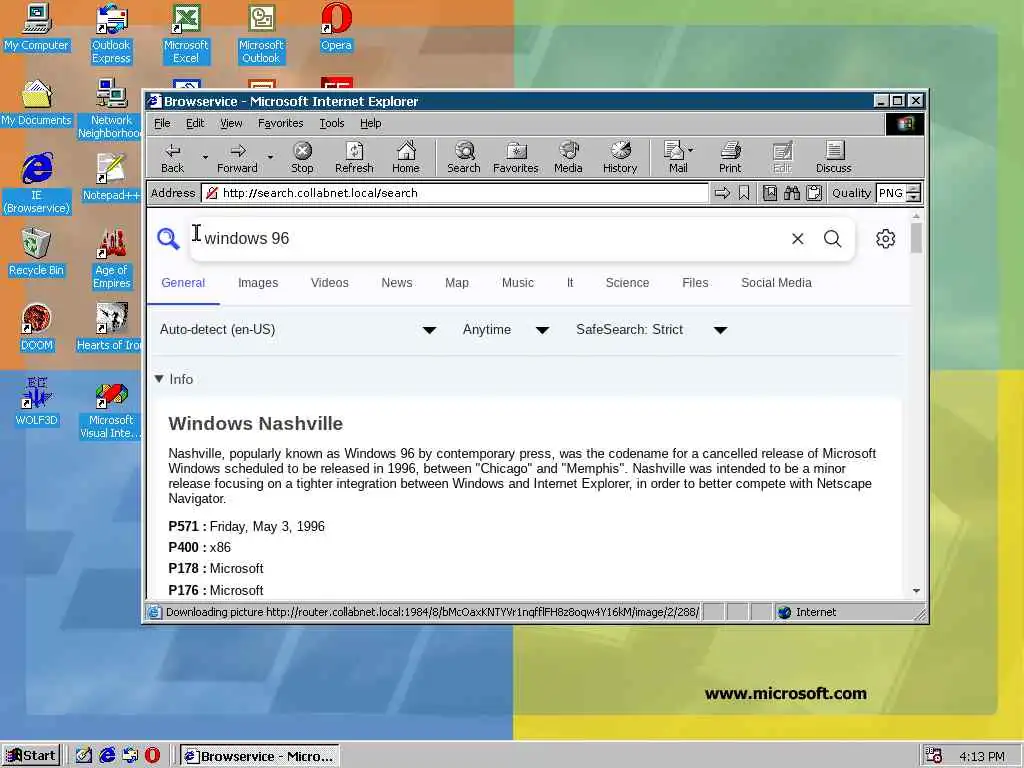
Task: Select the Outlook Express desktop icon
Action: (x=111, y=34)
